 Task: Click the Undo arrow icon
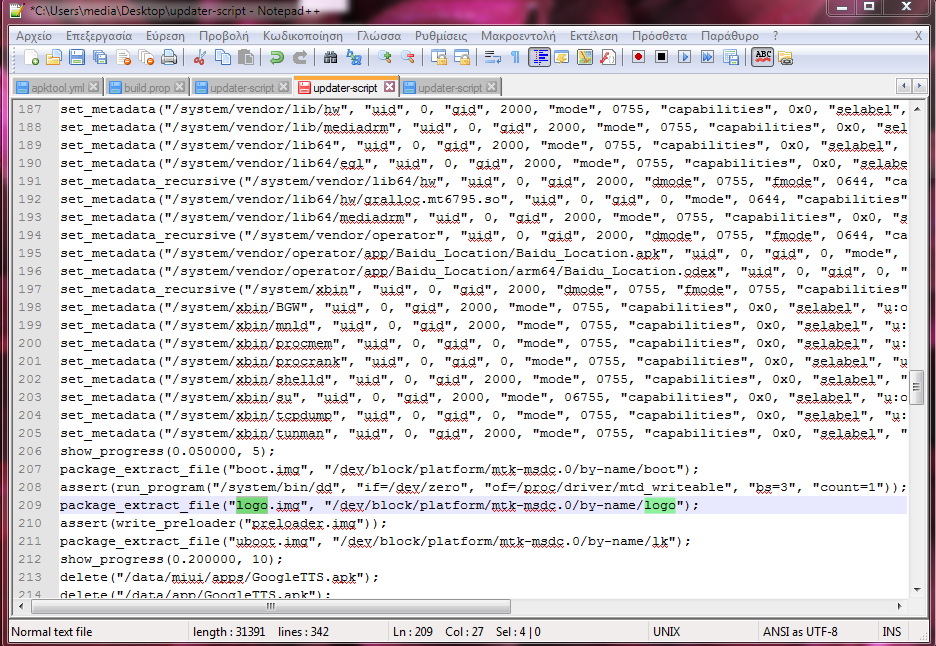(277, 57)
